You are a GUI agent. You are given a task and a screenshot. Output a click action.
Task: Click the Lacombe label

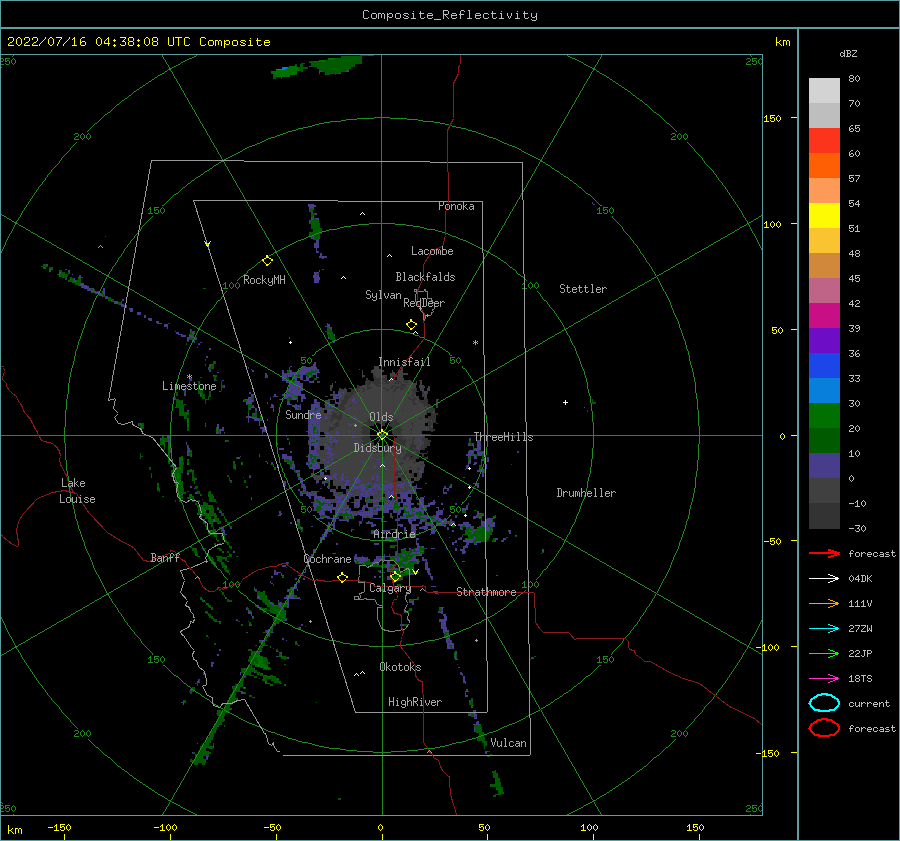tap(432, 251)
